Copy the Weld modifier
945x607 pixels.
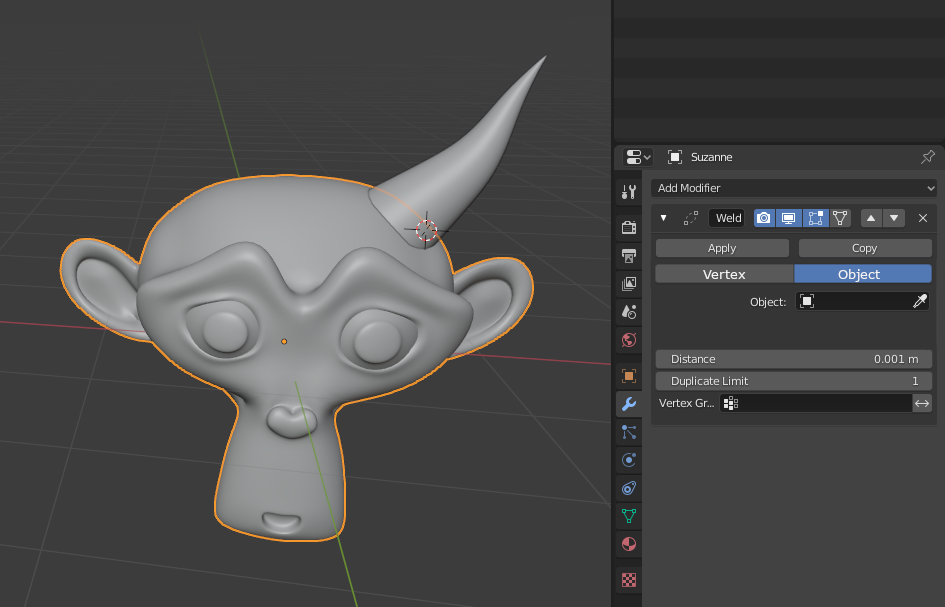[x=865, y=248]
